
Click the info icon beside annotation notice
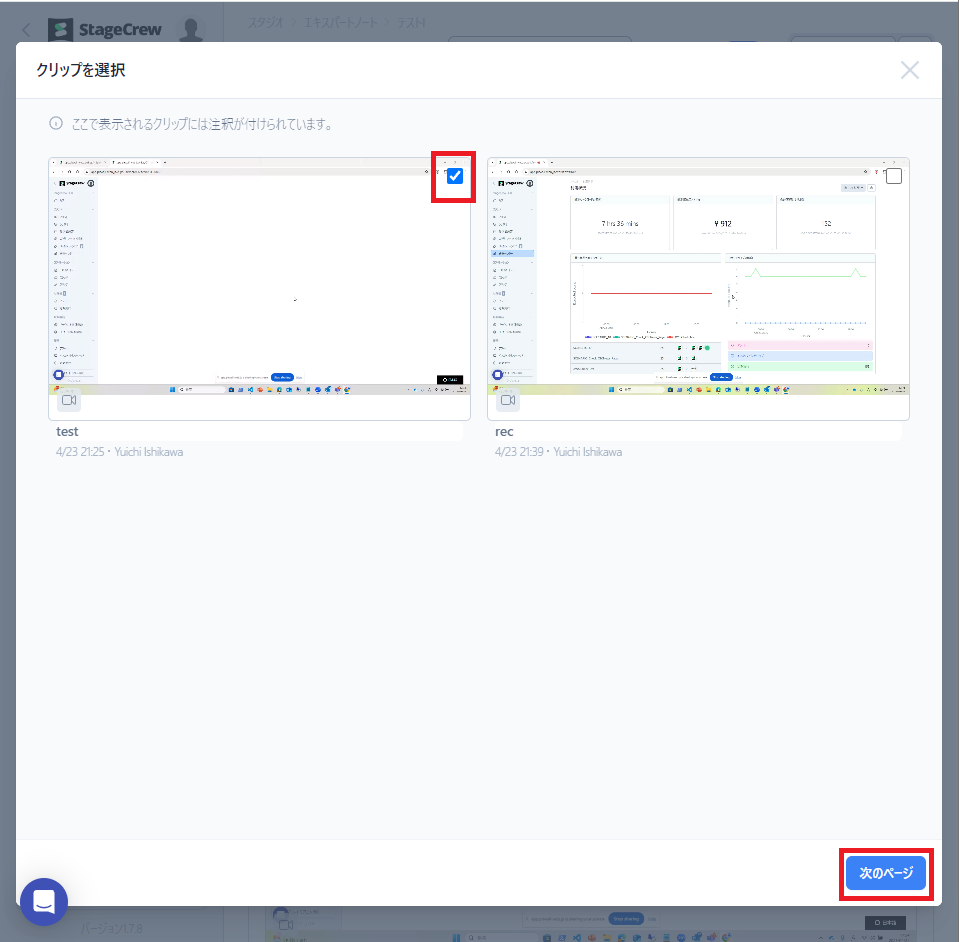coord(56,125)
